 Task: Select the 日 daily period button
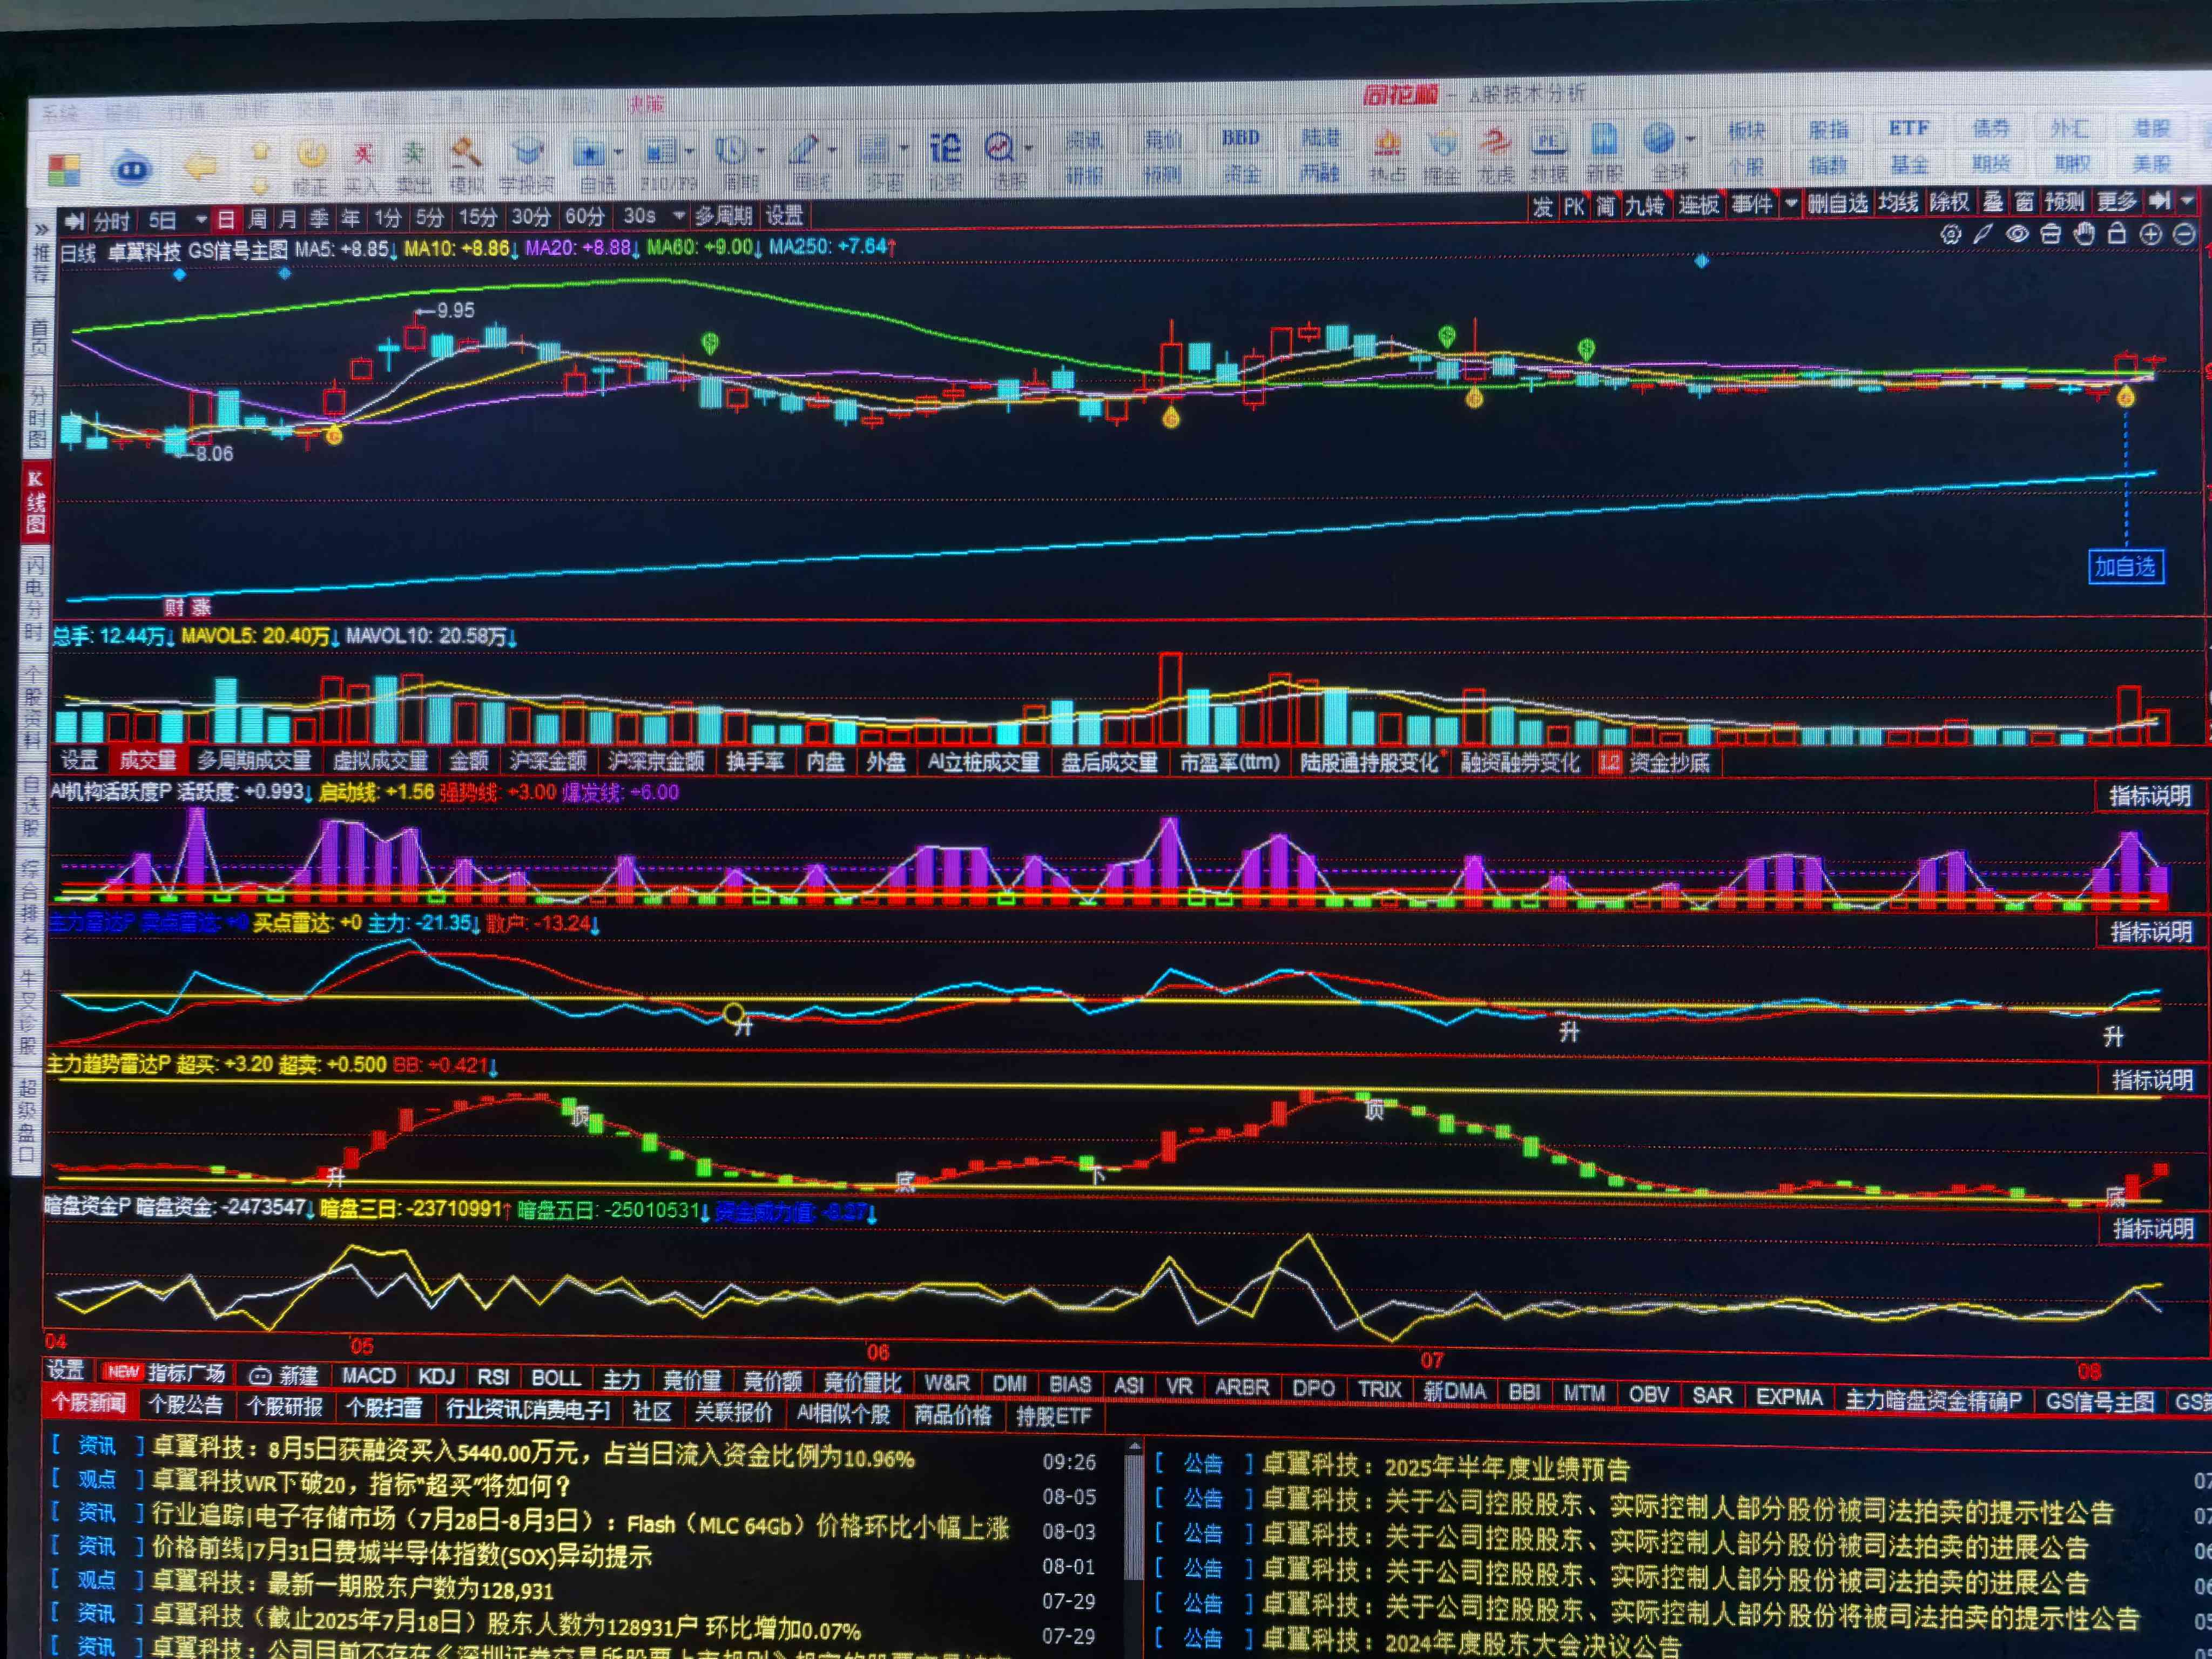click(226, 219)
